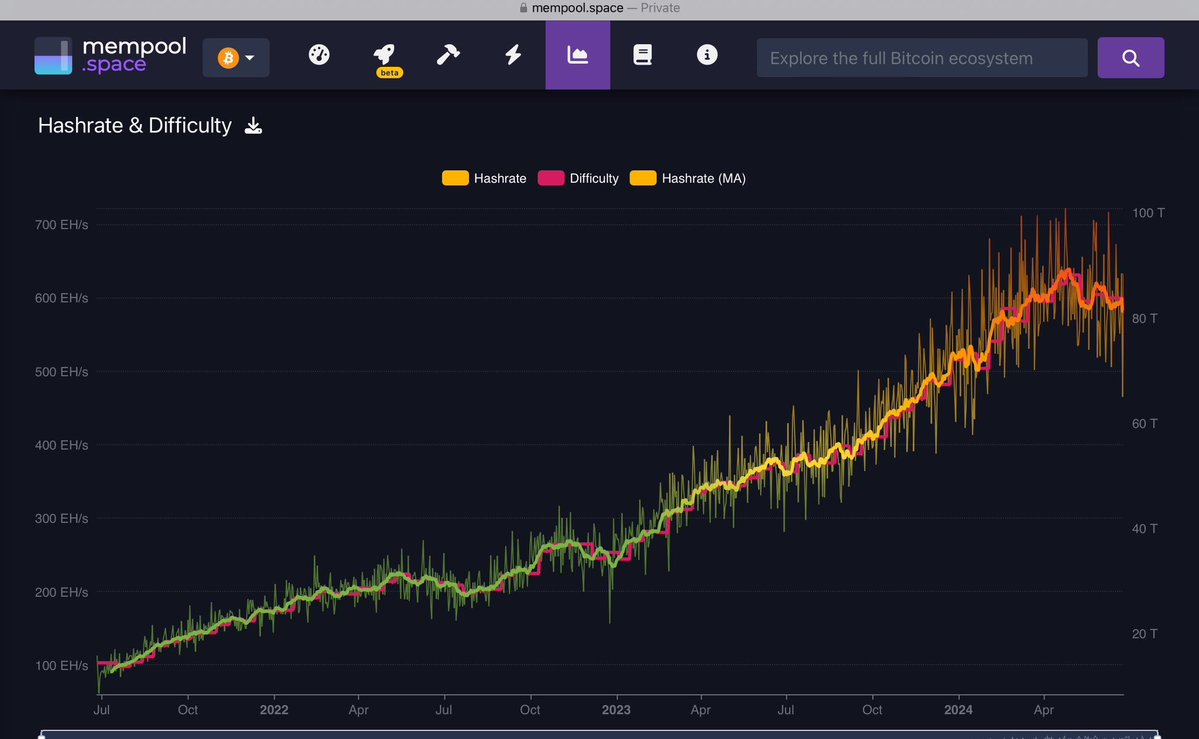The height and width of the screenshot is (739, 1199).
Task: Click the mempool.space logo link
Action: point(110,56)
